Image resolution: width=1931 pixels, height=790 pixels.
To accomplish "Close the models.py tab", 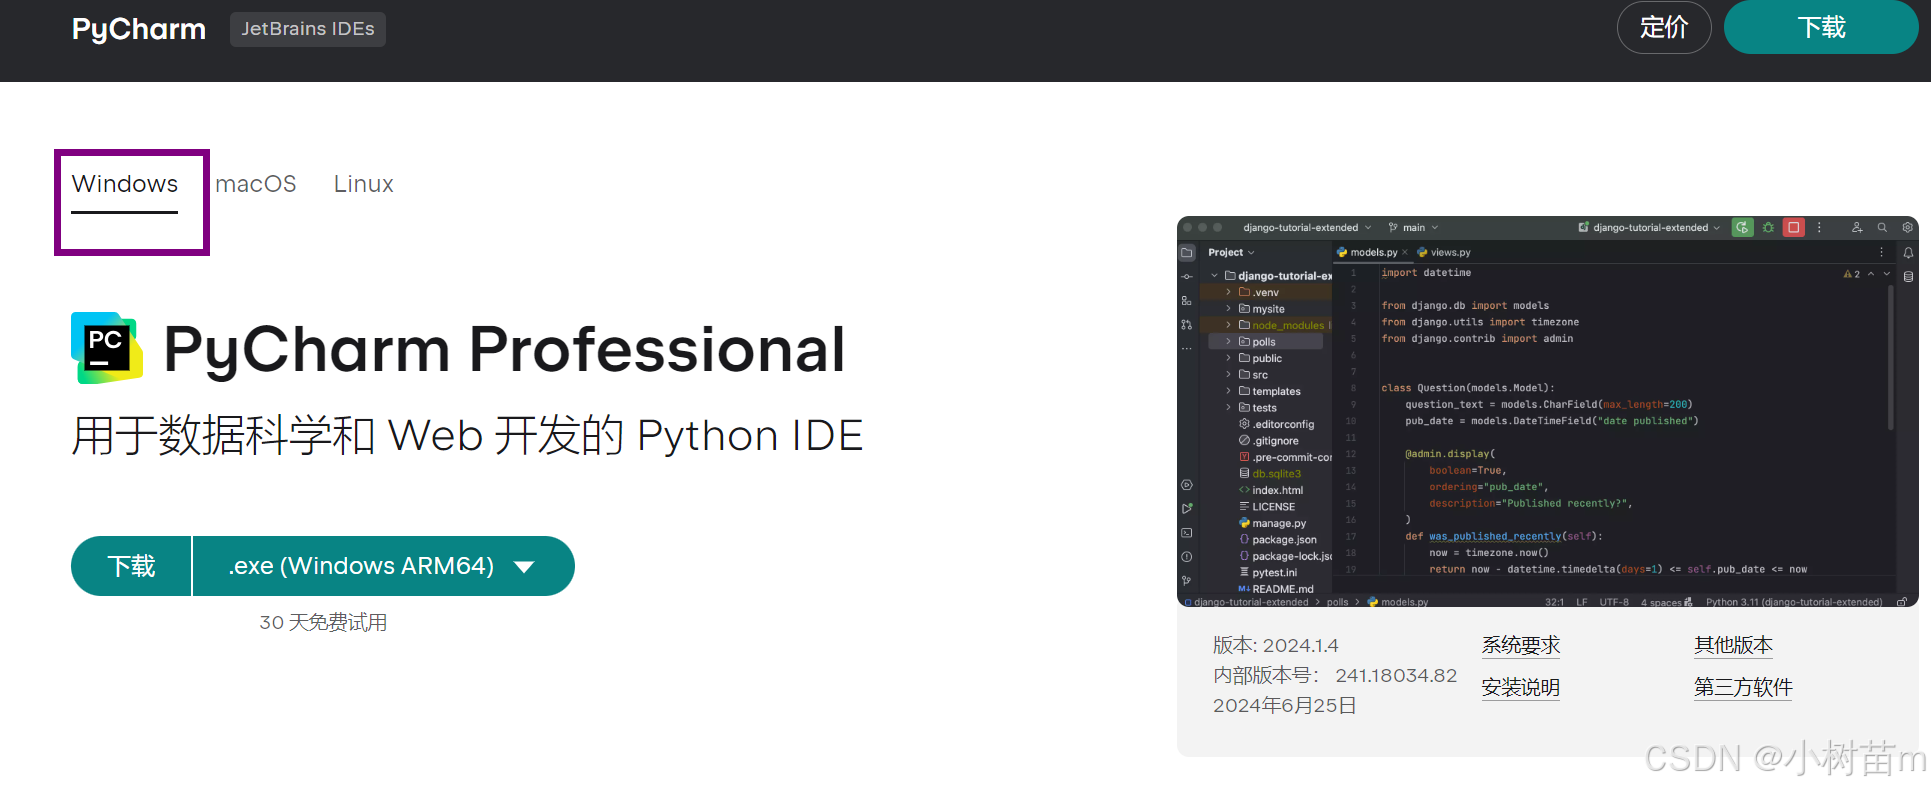I will [1405, 253].
